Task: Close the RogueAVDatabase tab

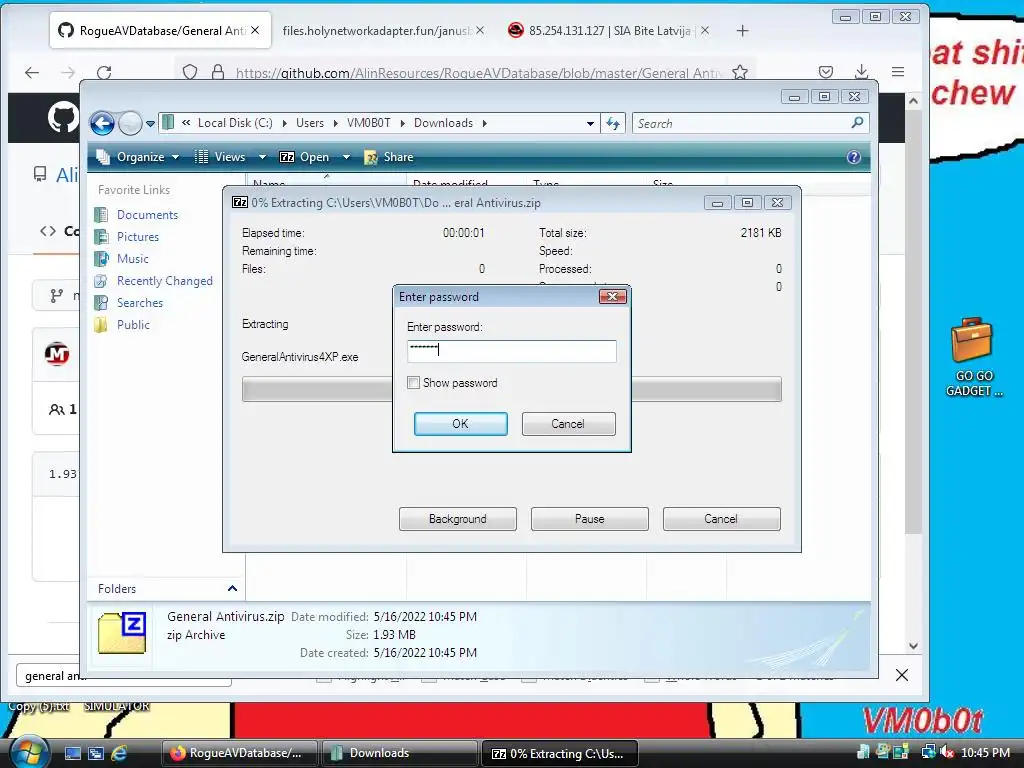Action: click(255, 30)
